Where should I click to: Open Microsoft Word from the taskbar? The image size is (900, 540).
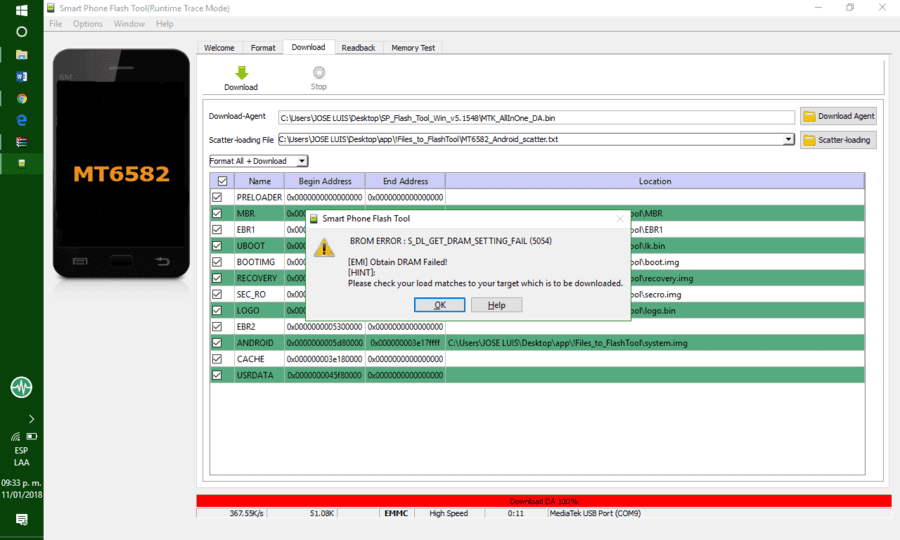tap(22, 76)
